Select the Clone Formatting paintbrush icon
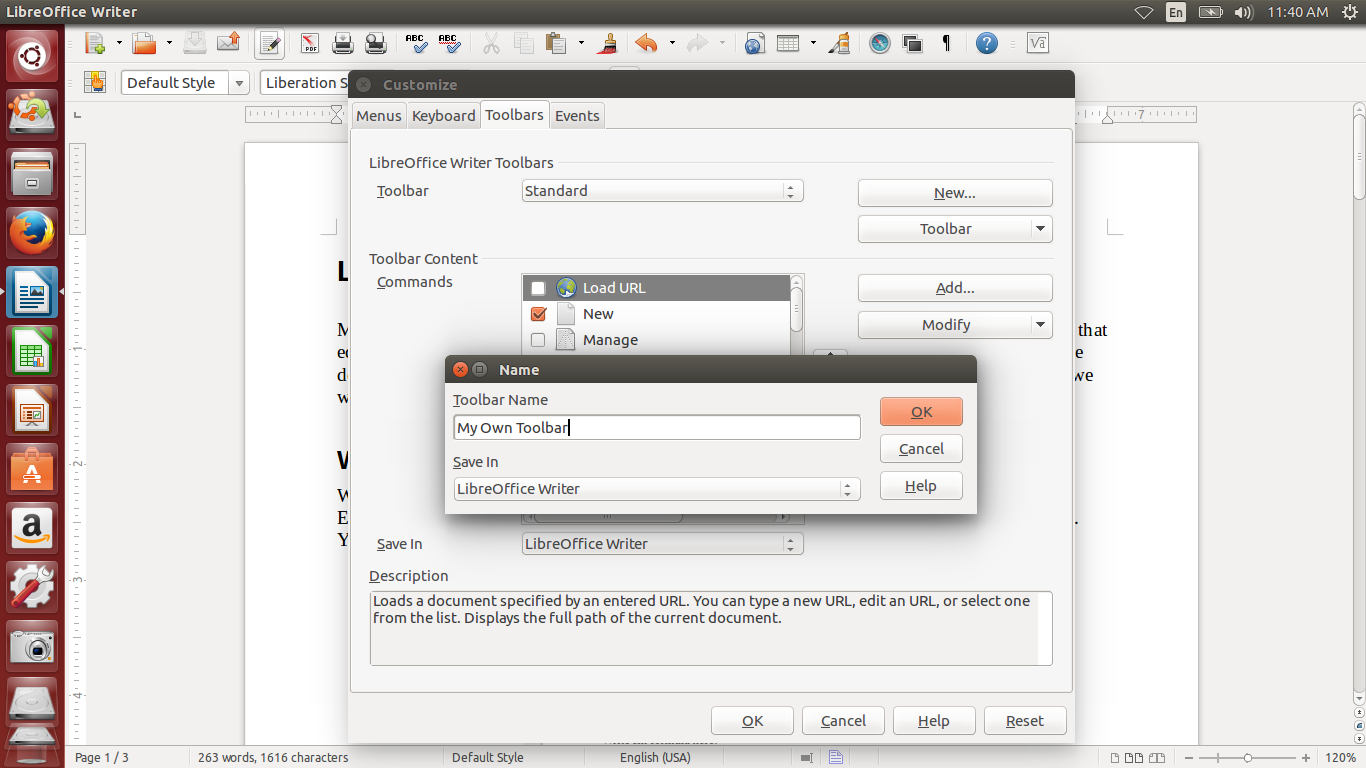 pos(607,43)
